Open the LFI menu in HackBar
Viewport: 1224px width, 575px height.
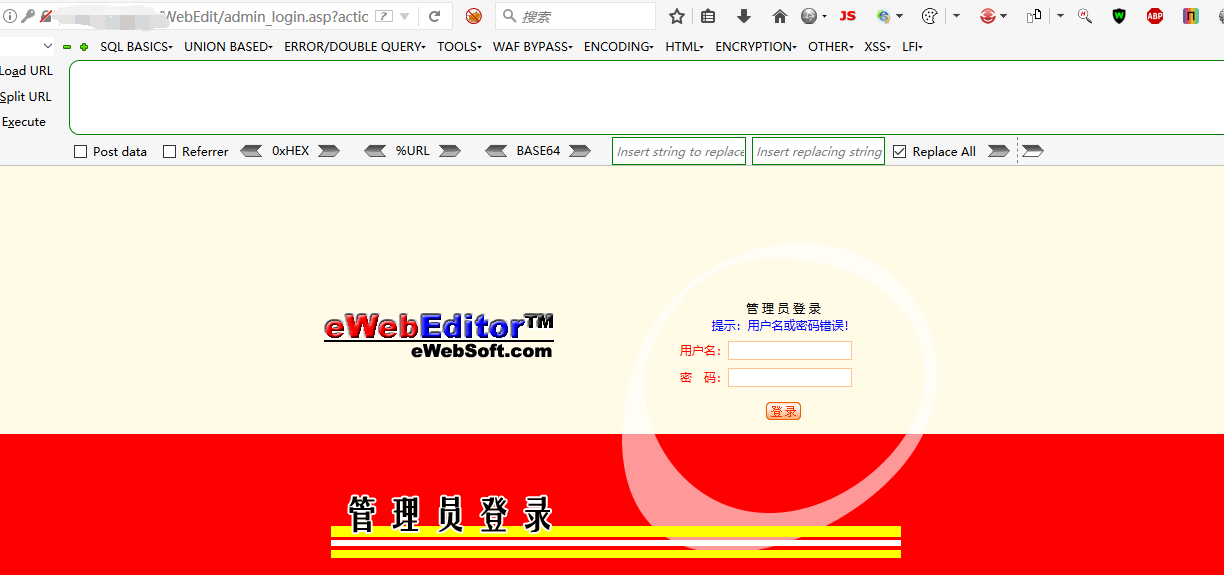(912, 47)
